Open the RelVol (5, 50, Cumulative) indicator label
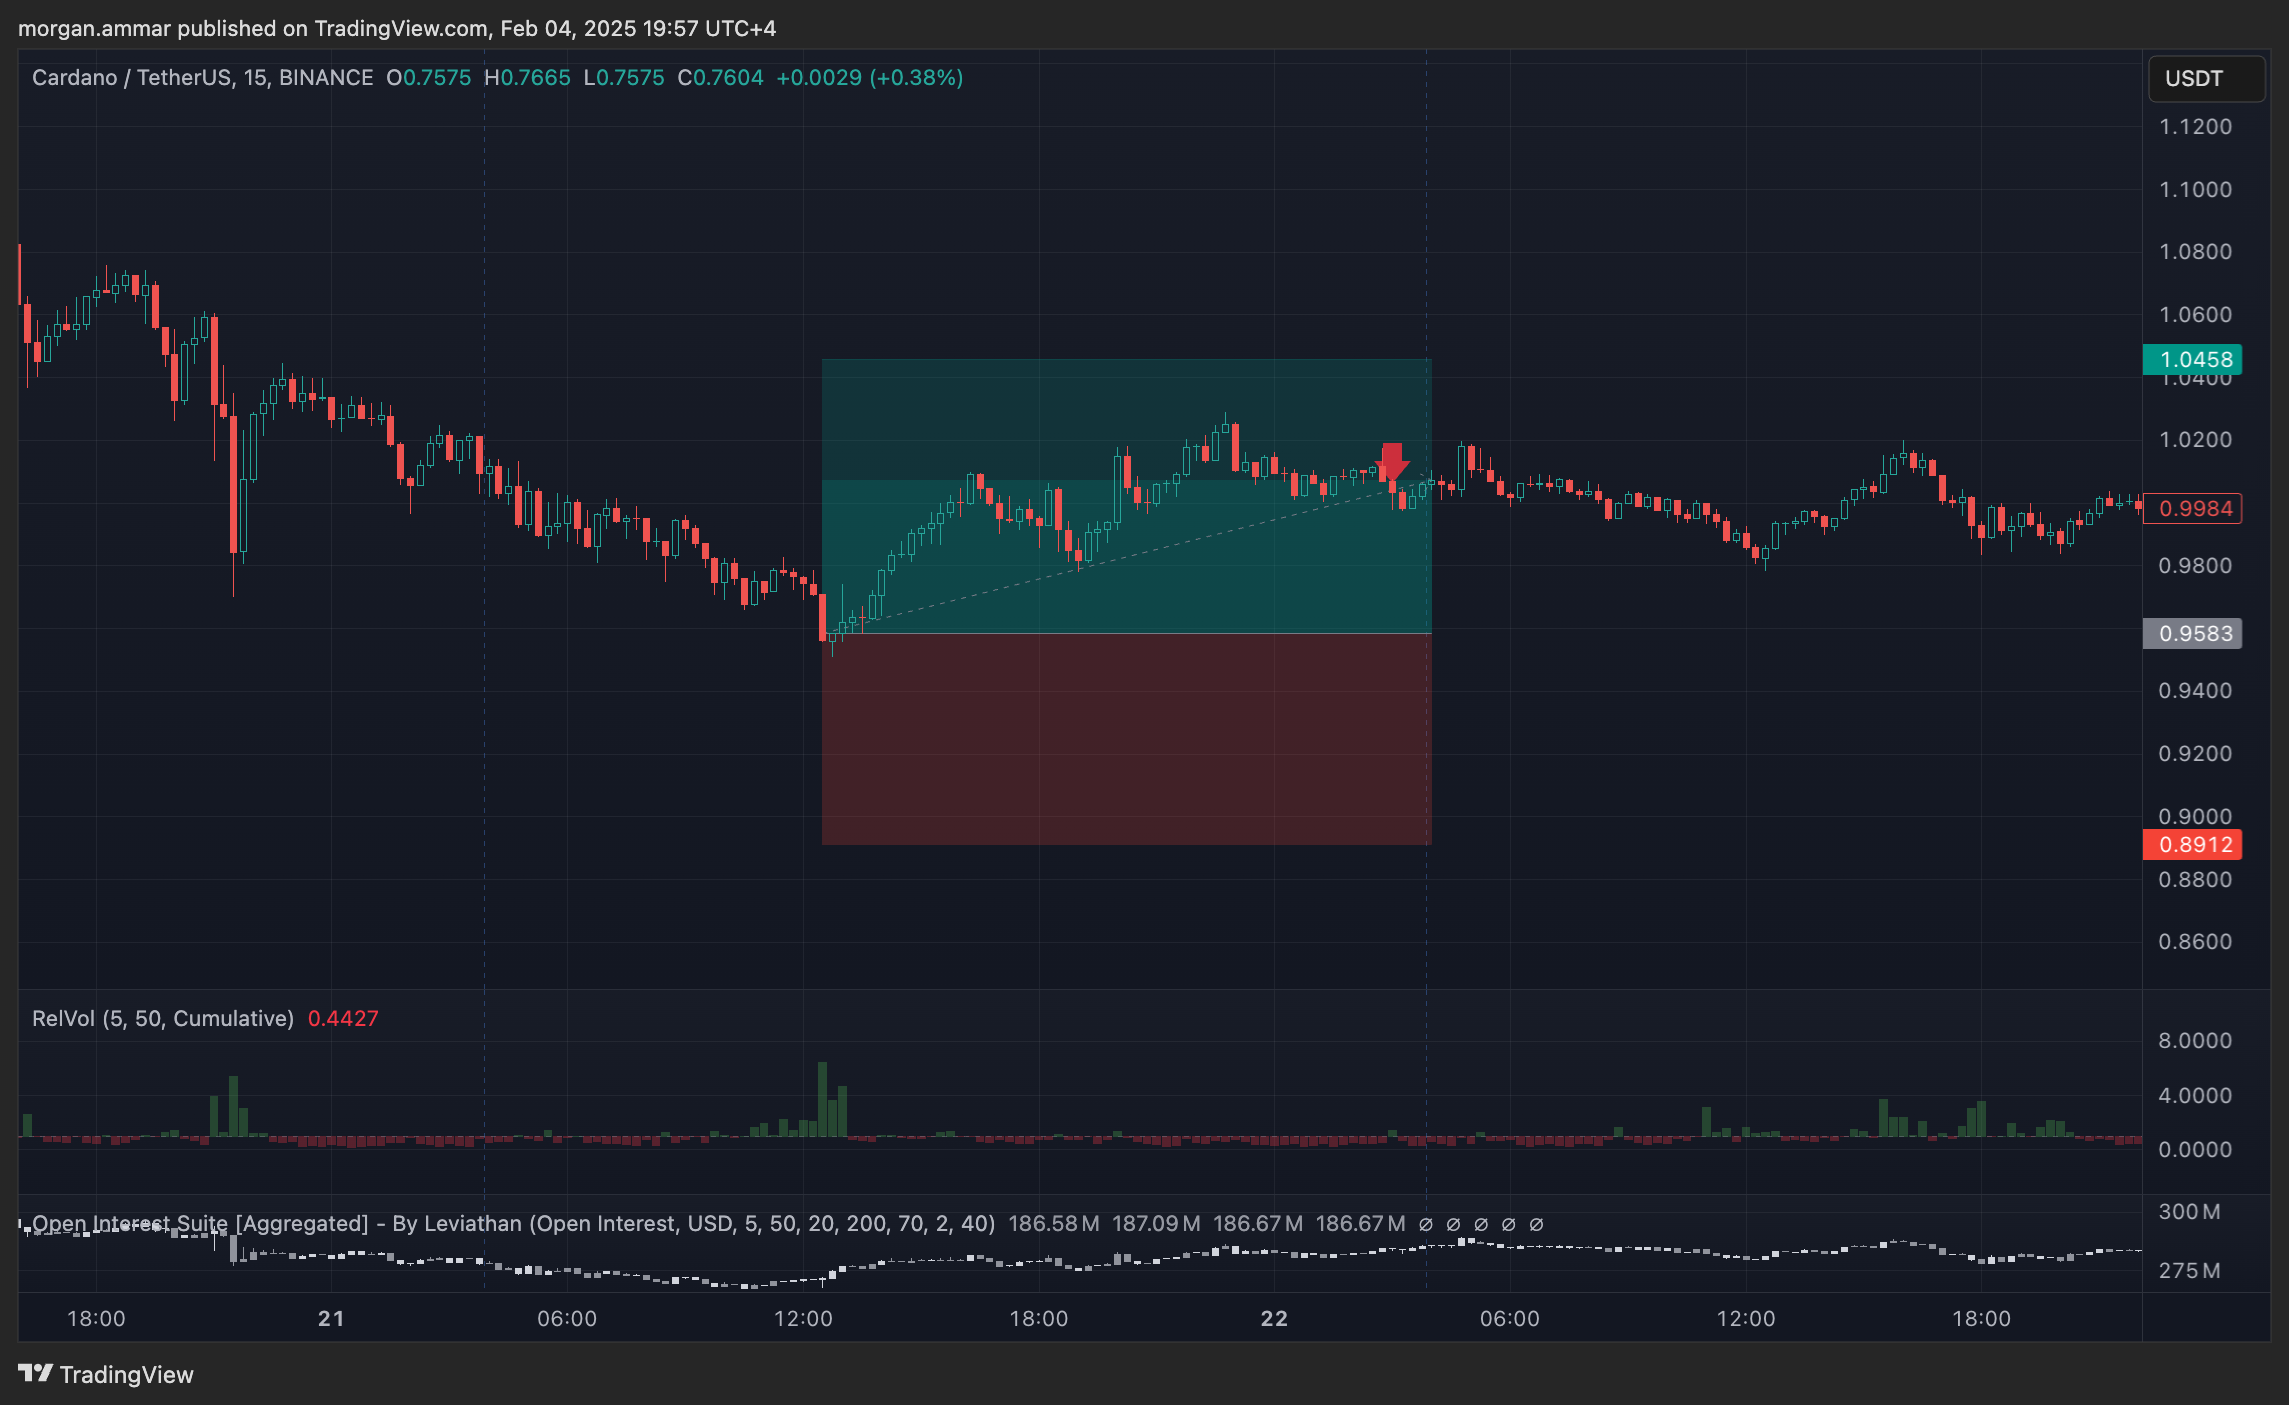The height and width of the screenshot is (1405, 2289). 163,1018
